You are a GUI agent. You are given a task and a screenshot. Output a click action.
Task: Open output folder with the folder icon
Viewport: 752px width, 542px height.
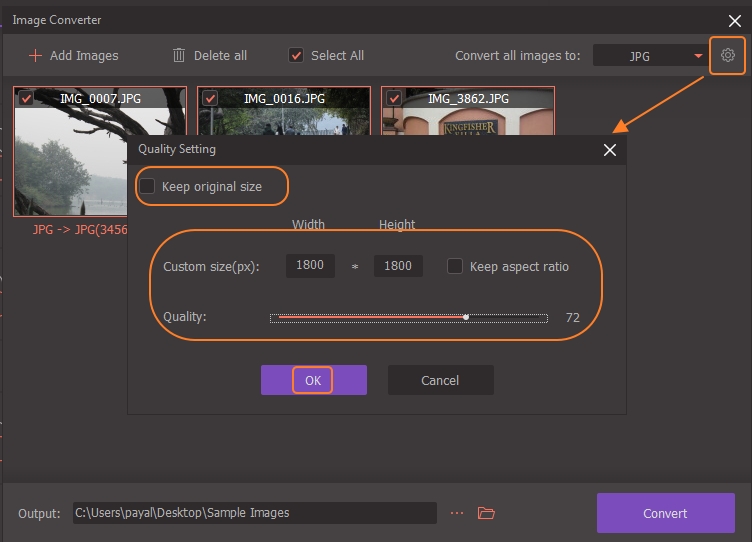point(487,513)
